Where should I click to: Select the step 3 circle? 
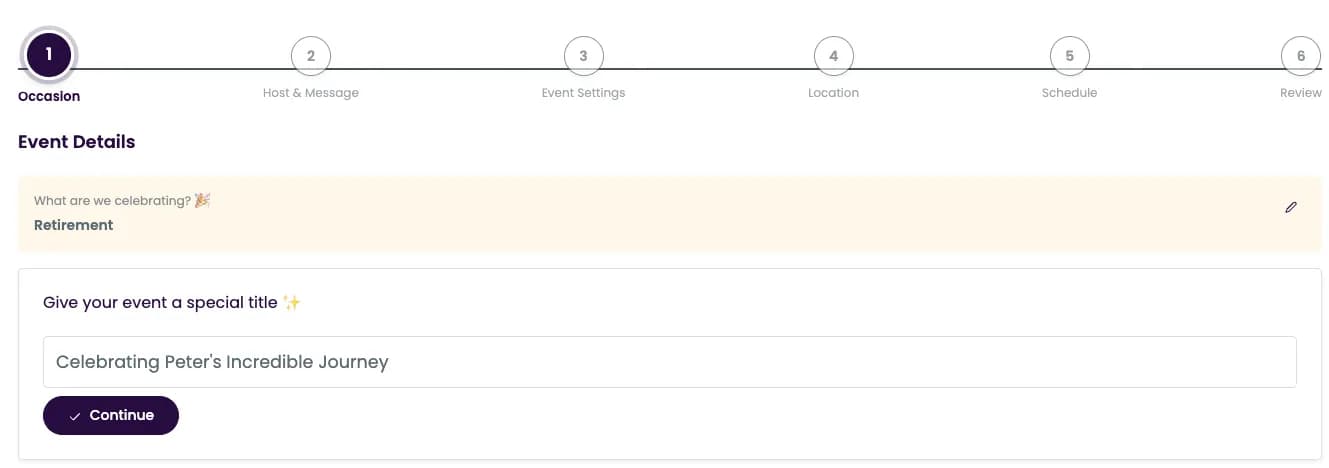(x=584, y=56)
